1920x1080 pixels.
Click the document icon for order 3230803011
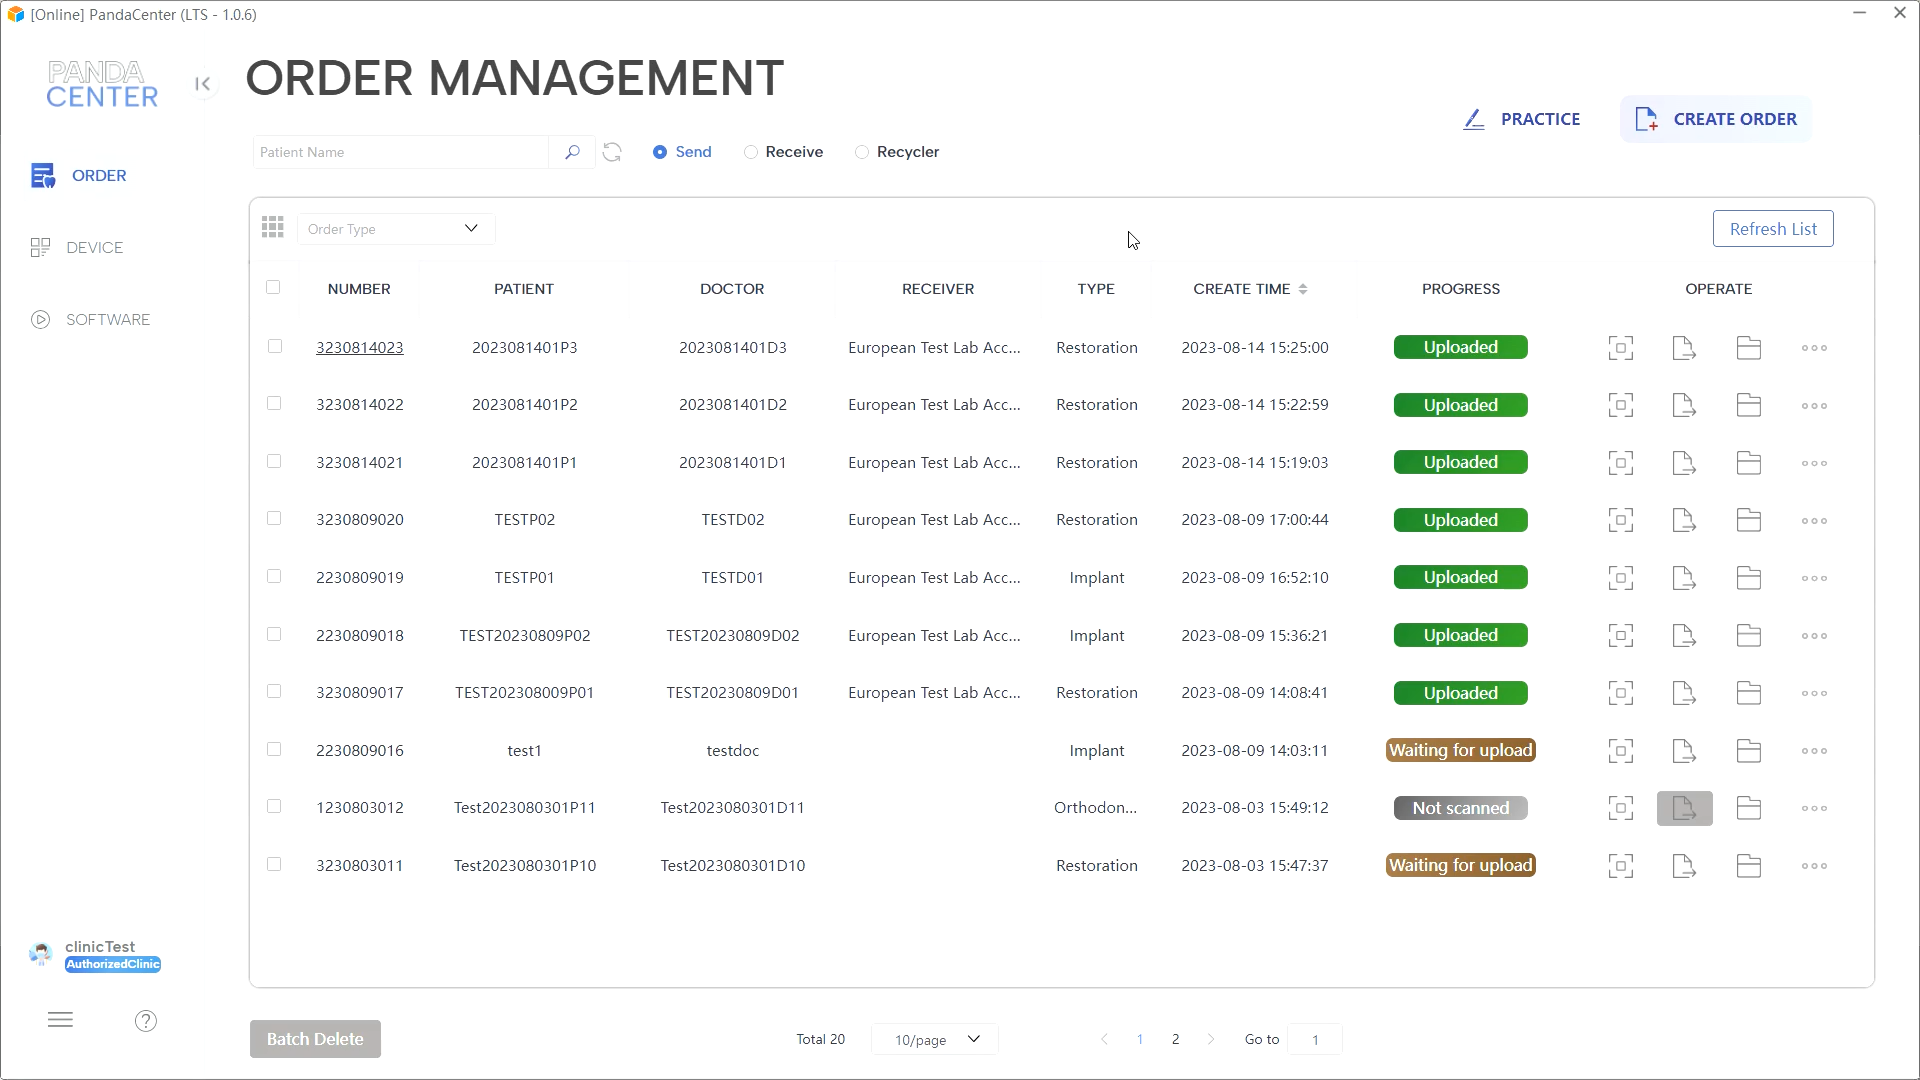coord(1685,866)
